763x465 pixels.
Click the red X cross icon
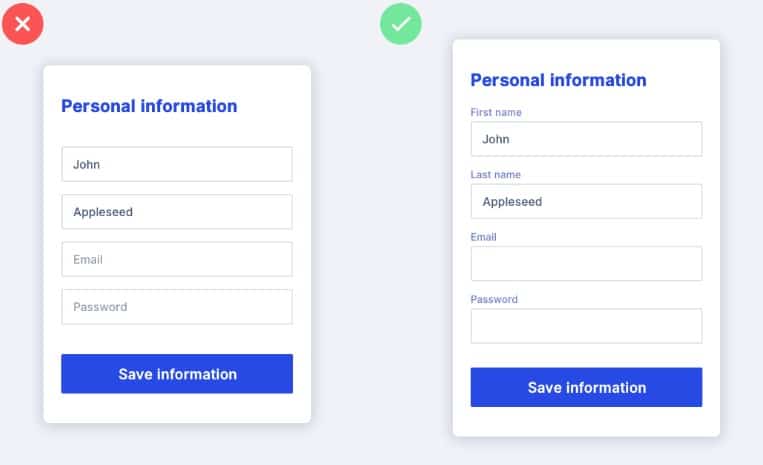click(x=22, y=23)
